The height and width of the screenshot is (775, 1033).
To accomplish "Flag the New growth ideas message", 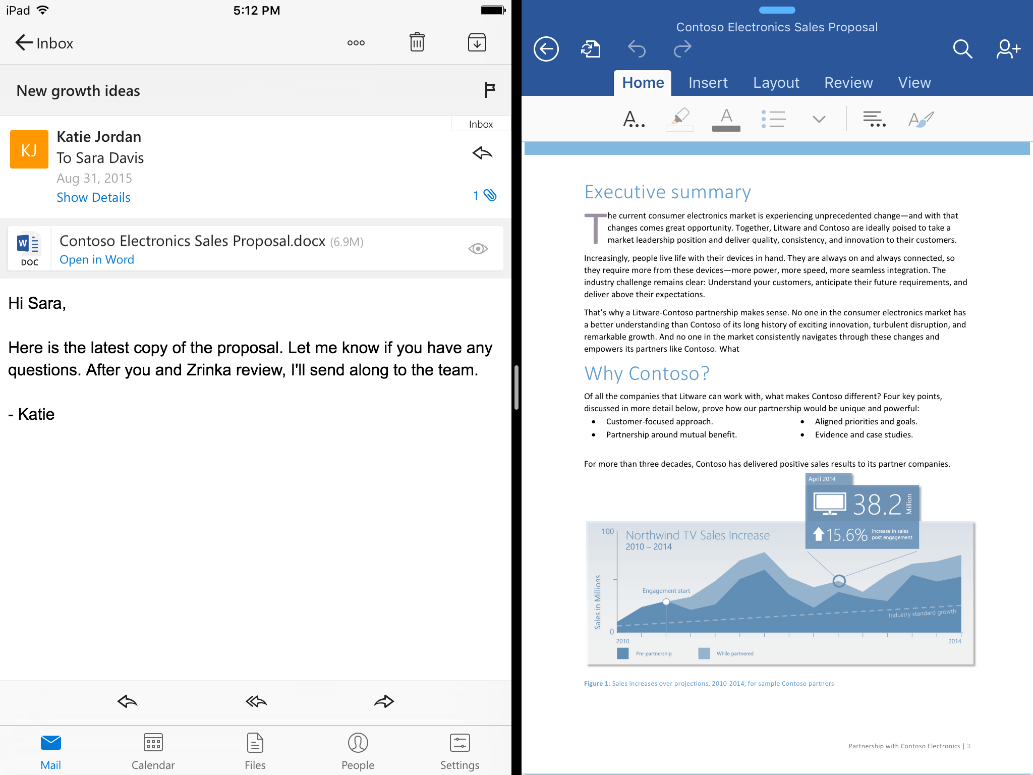I will pos(489,90).
